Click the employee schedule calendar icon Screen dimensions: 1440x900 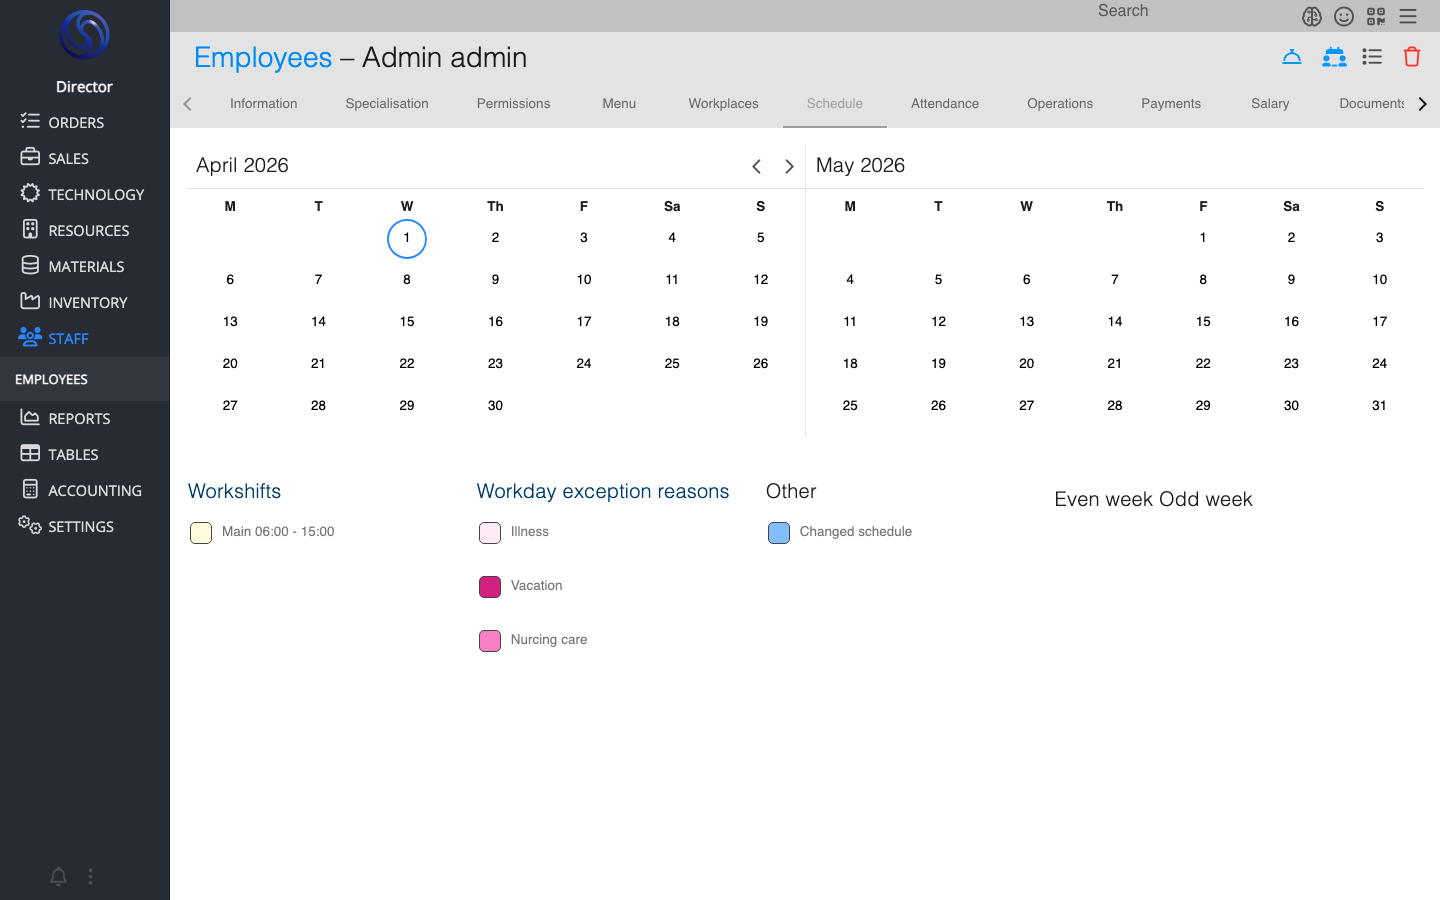pyautogui.click(x=1333, y=57)
